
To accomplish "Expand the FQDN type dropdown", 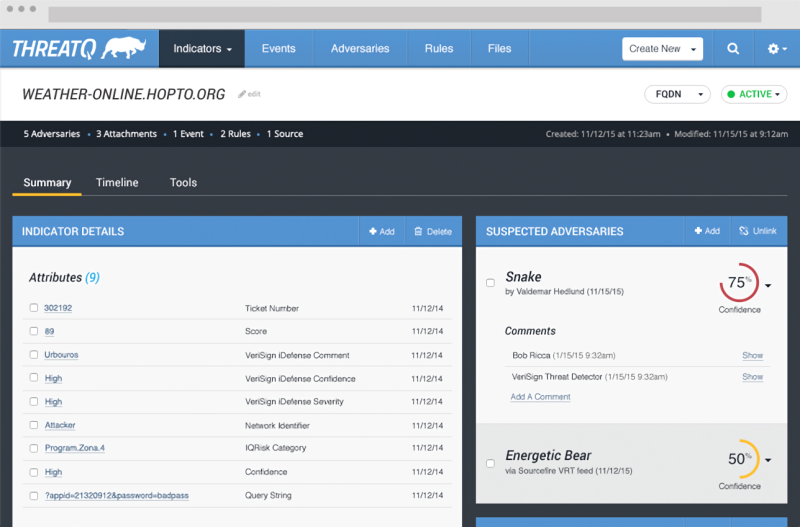I will (678, 94).
